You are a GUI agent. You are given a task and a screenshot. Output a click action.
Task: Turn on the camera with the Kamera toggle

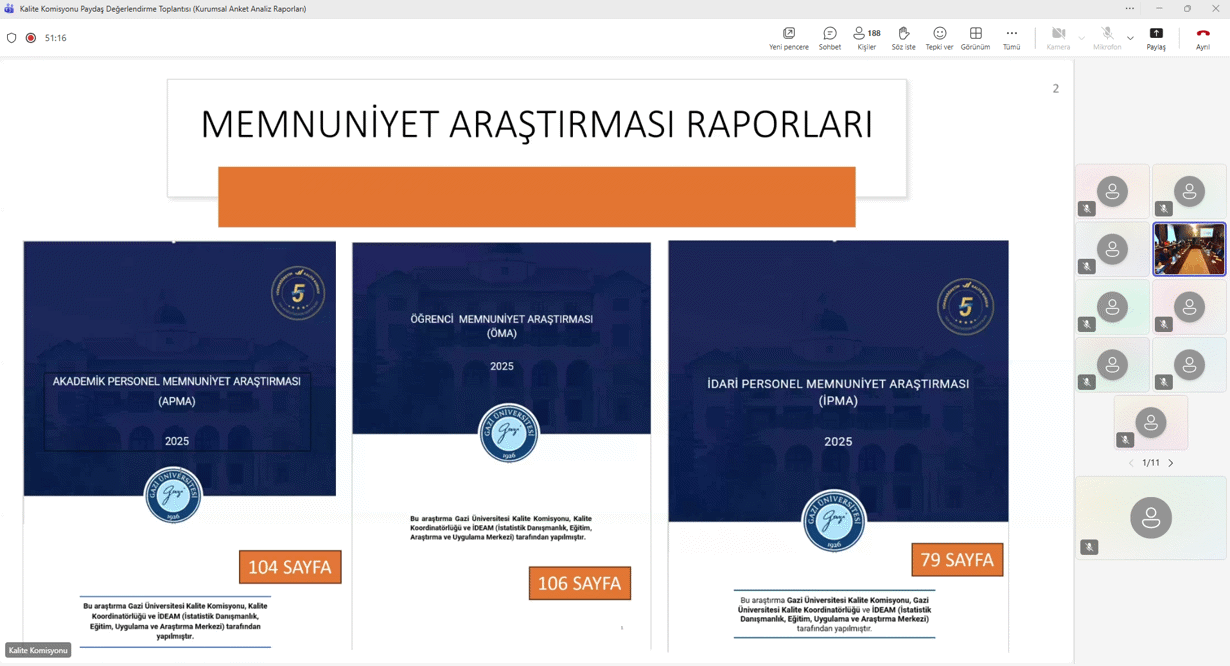pyautogui.click(x=1057, y=33)
